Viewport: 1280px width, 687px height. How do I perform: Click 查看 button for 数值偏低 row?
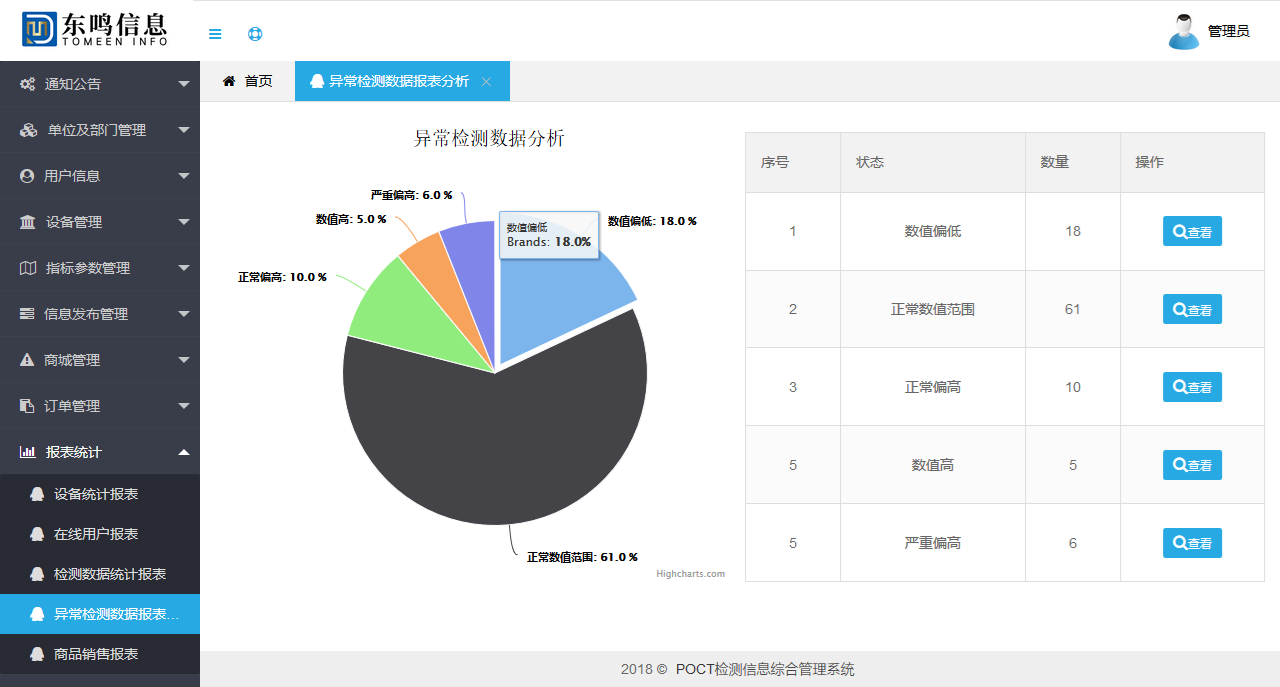pyautogui.click(x=1192, y=231)
